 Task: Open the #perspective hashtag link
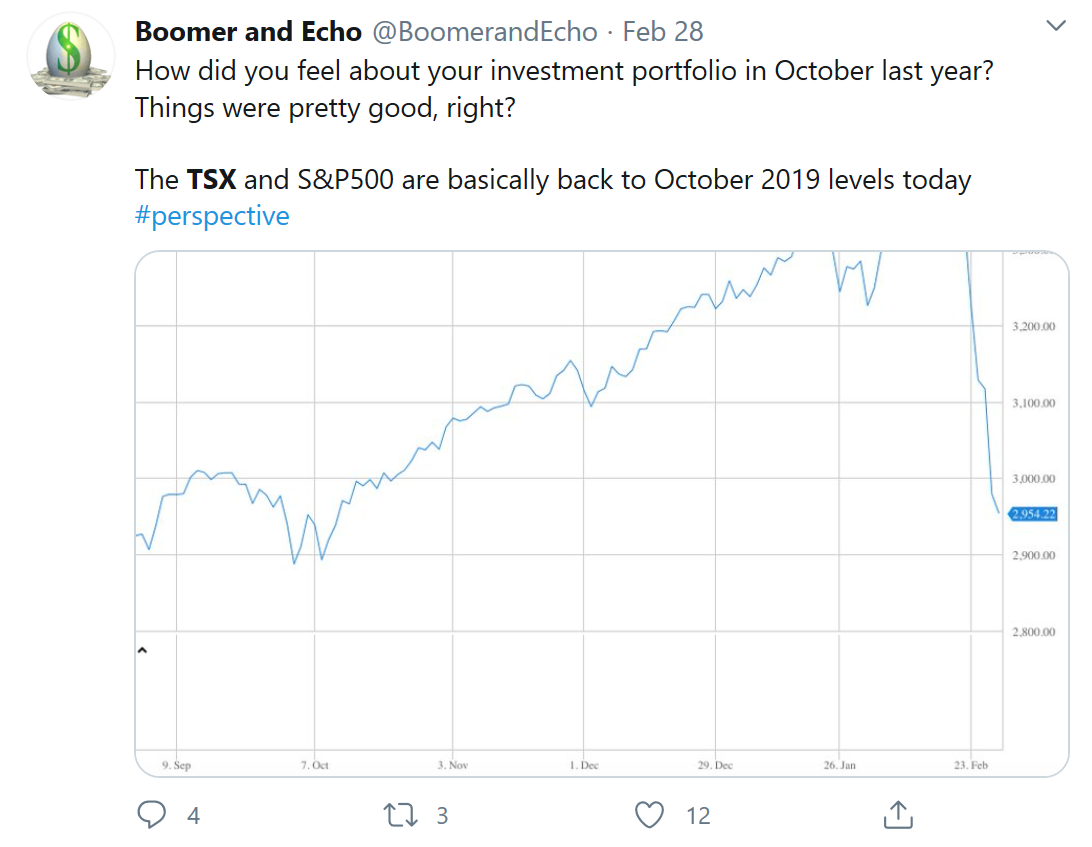(212, 216)
